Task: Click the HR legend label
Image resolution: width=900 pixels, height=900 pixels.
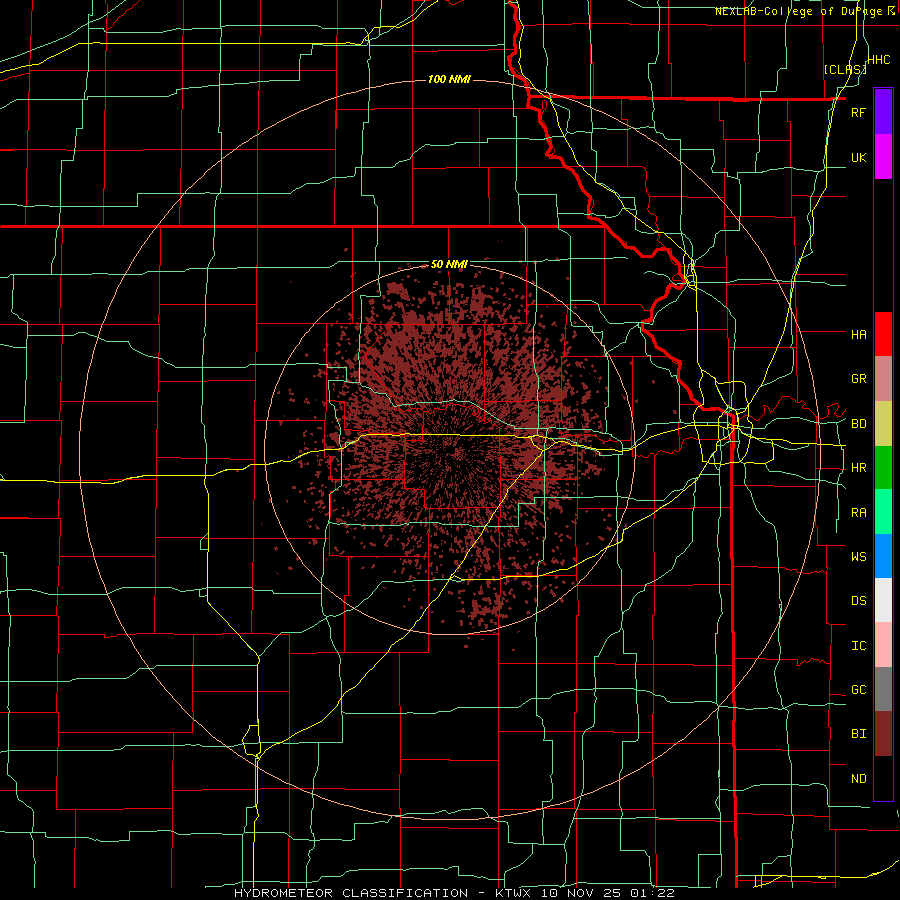Action: click(858, 468)
